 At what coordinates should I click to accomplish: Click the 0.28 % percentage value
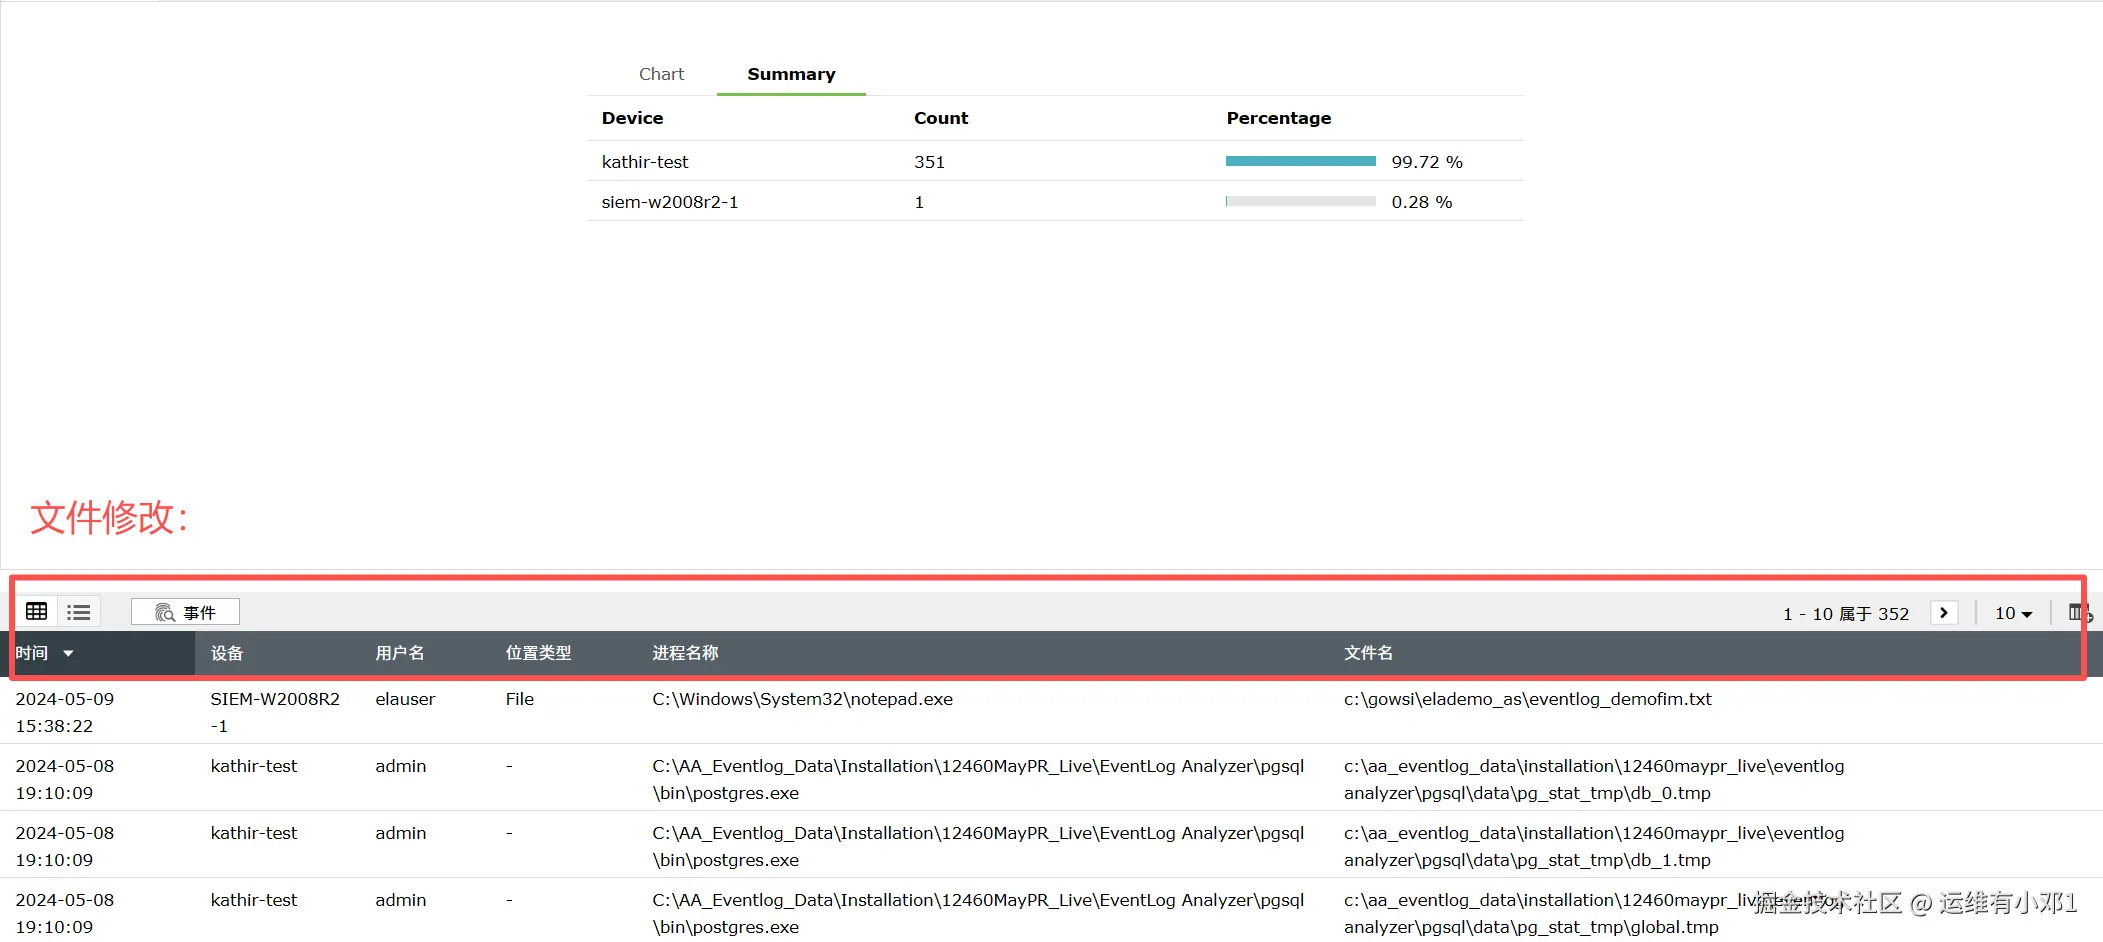tap(1422, 202)
